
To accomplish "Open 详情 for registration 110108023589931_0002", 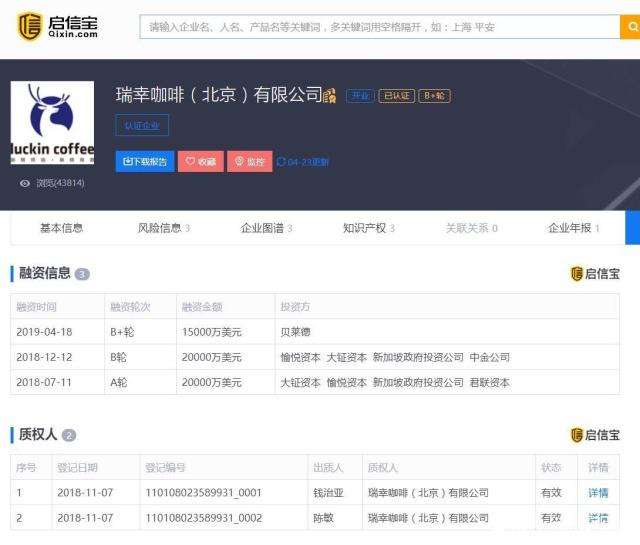I will click(x=598, y=518).
